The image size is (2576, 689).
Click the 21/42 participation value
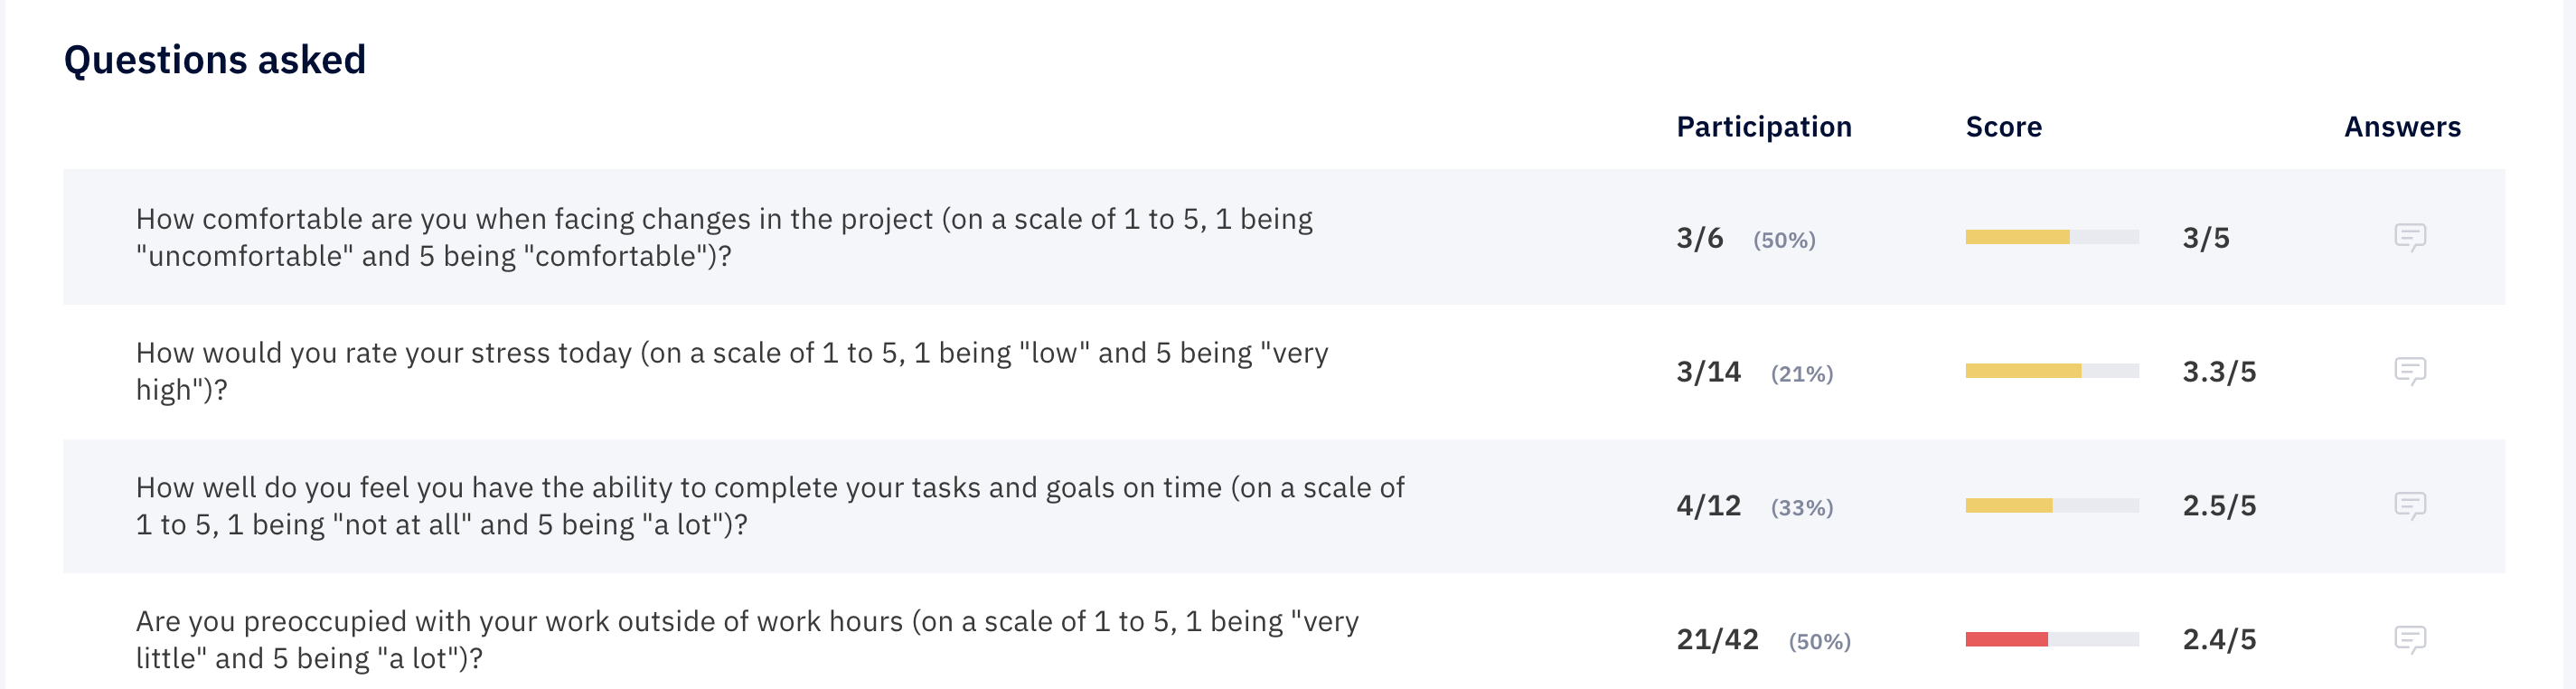tap(1717, 640)
